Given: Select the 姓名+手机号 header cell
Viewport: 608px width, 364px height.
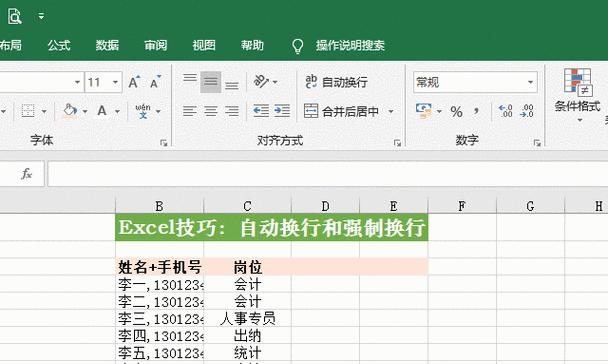Looking at the screenshot, I should tap(159, 267).
